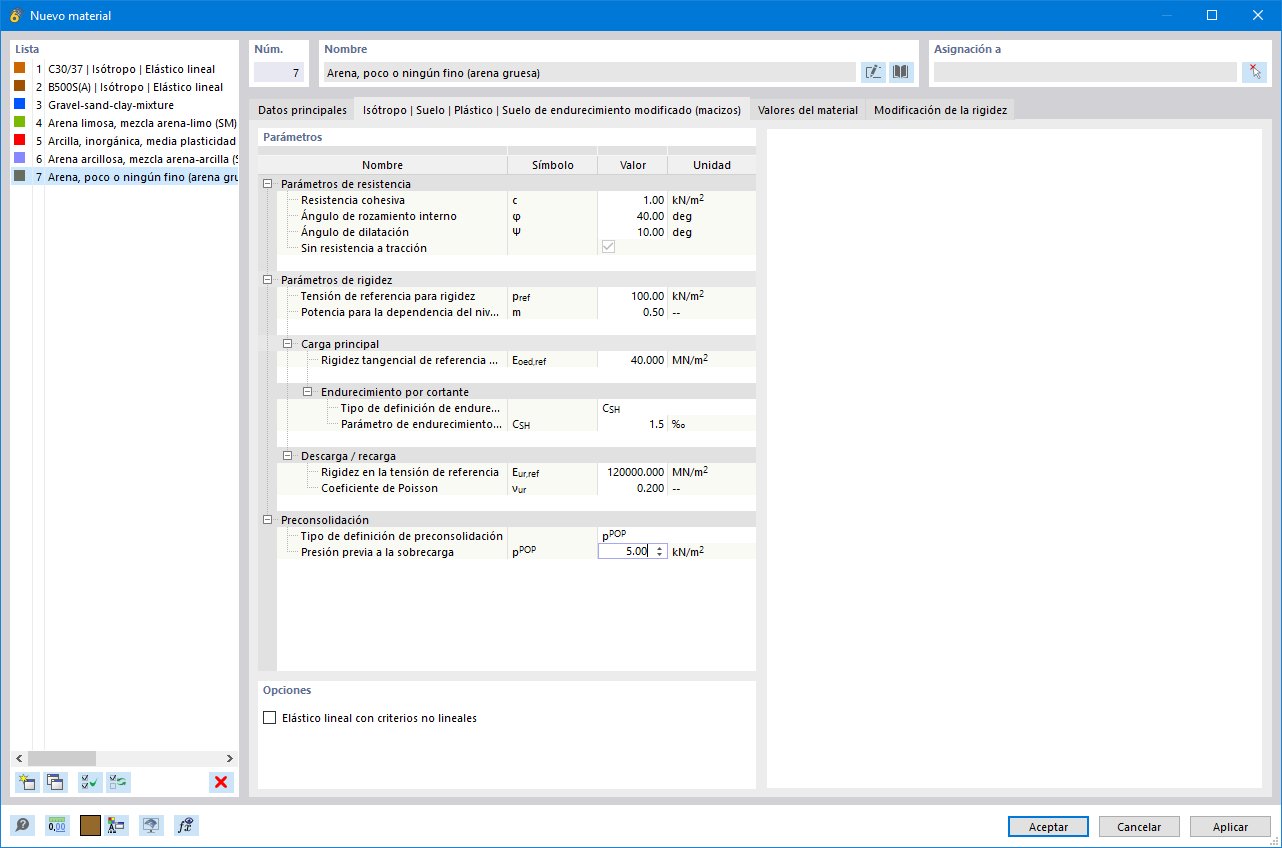Open units and decimals 0,00 icon
Image resolution: width=1282 pixels, height=848 pixels.
57,826
